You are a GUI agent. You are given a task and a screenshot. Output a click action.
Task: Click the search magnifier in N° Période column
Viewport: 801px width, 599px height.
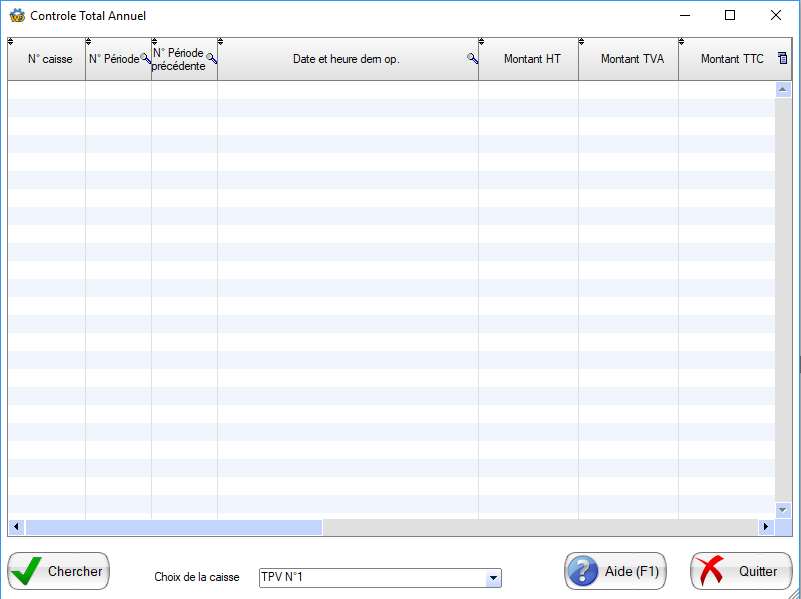145,60
